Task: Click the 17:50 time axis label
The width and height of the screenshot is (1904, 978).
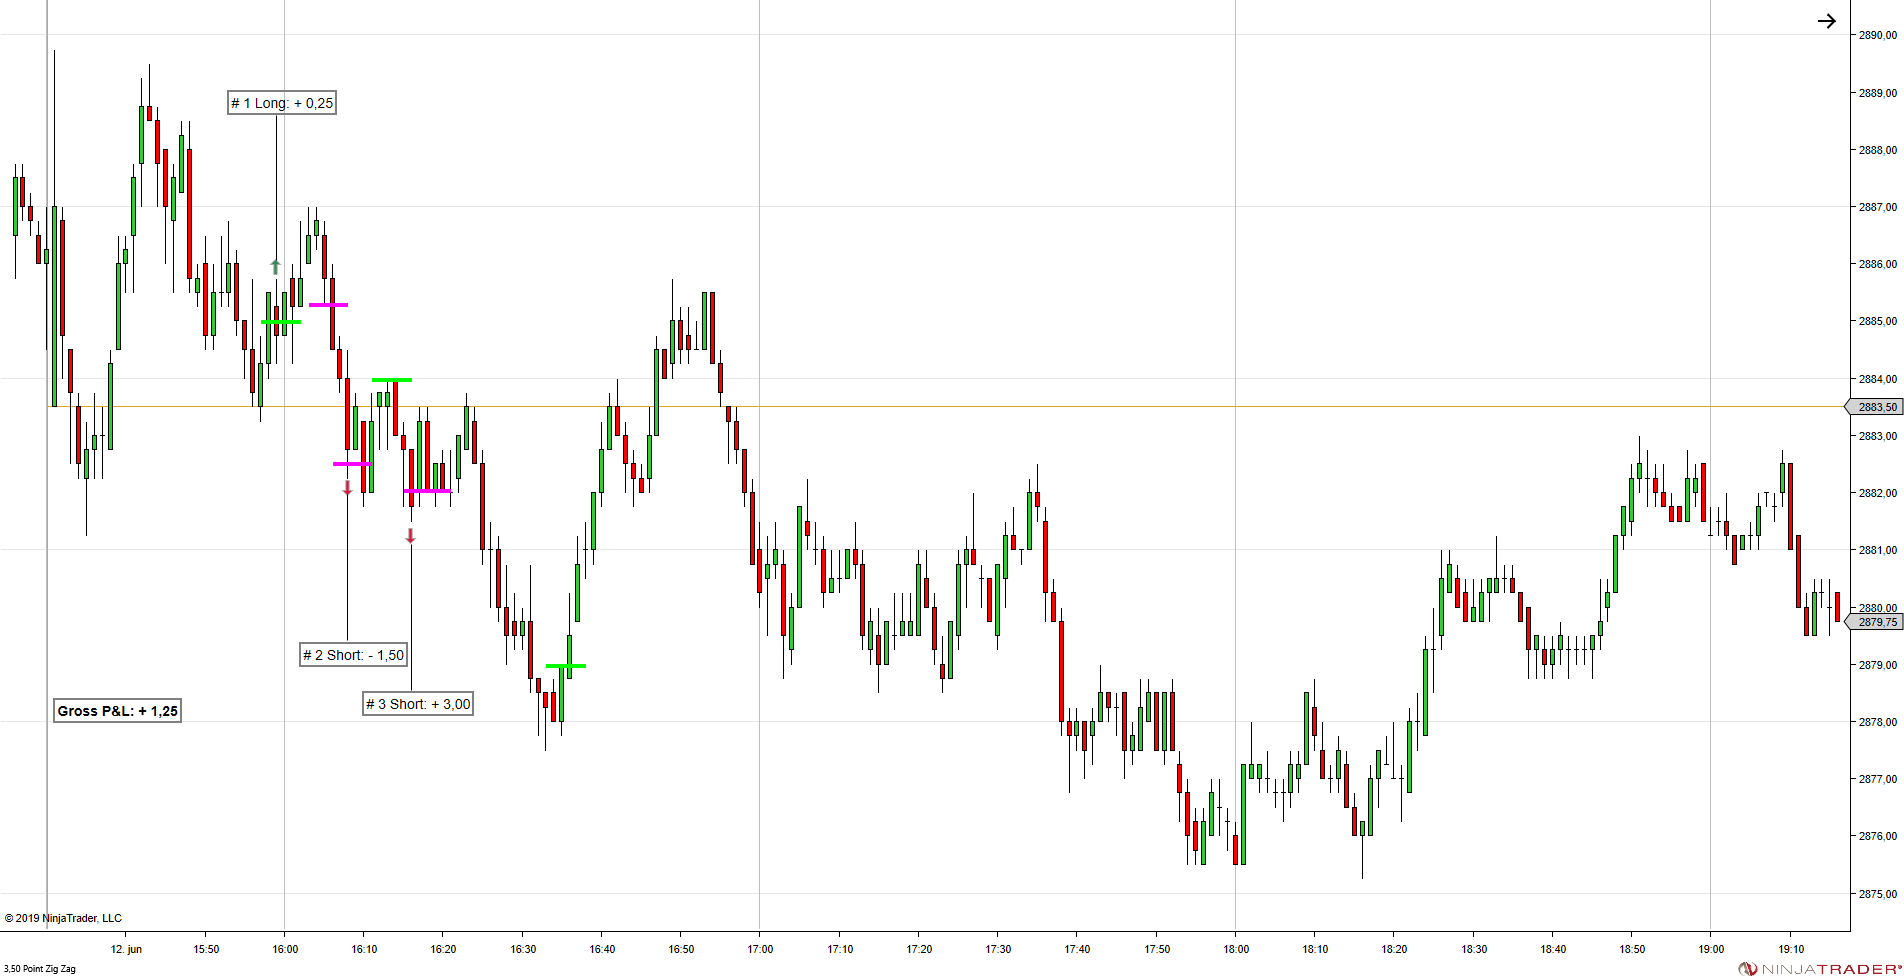Action: tap(1157, 949)
